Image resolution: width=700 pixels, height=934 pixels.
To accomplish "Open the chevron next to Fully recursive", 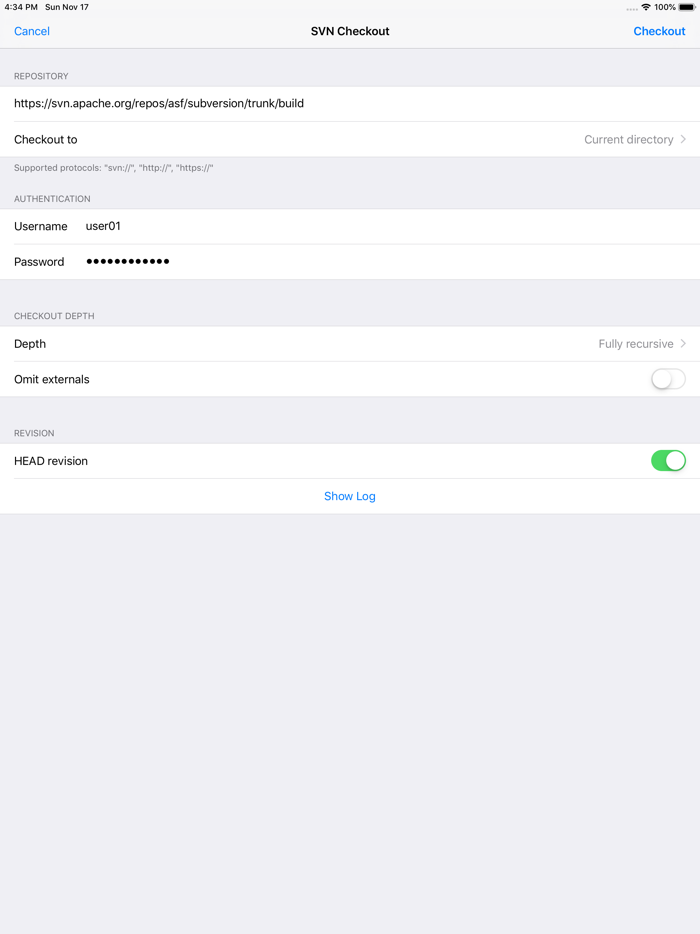I will (x=683, y=343).
